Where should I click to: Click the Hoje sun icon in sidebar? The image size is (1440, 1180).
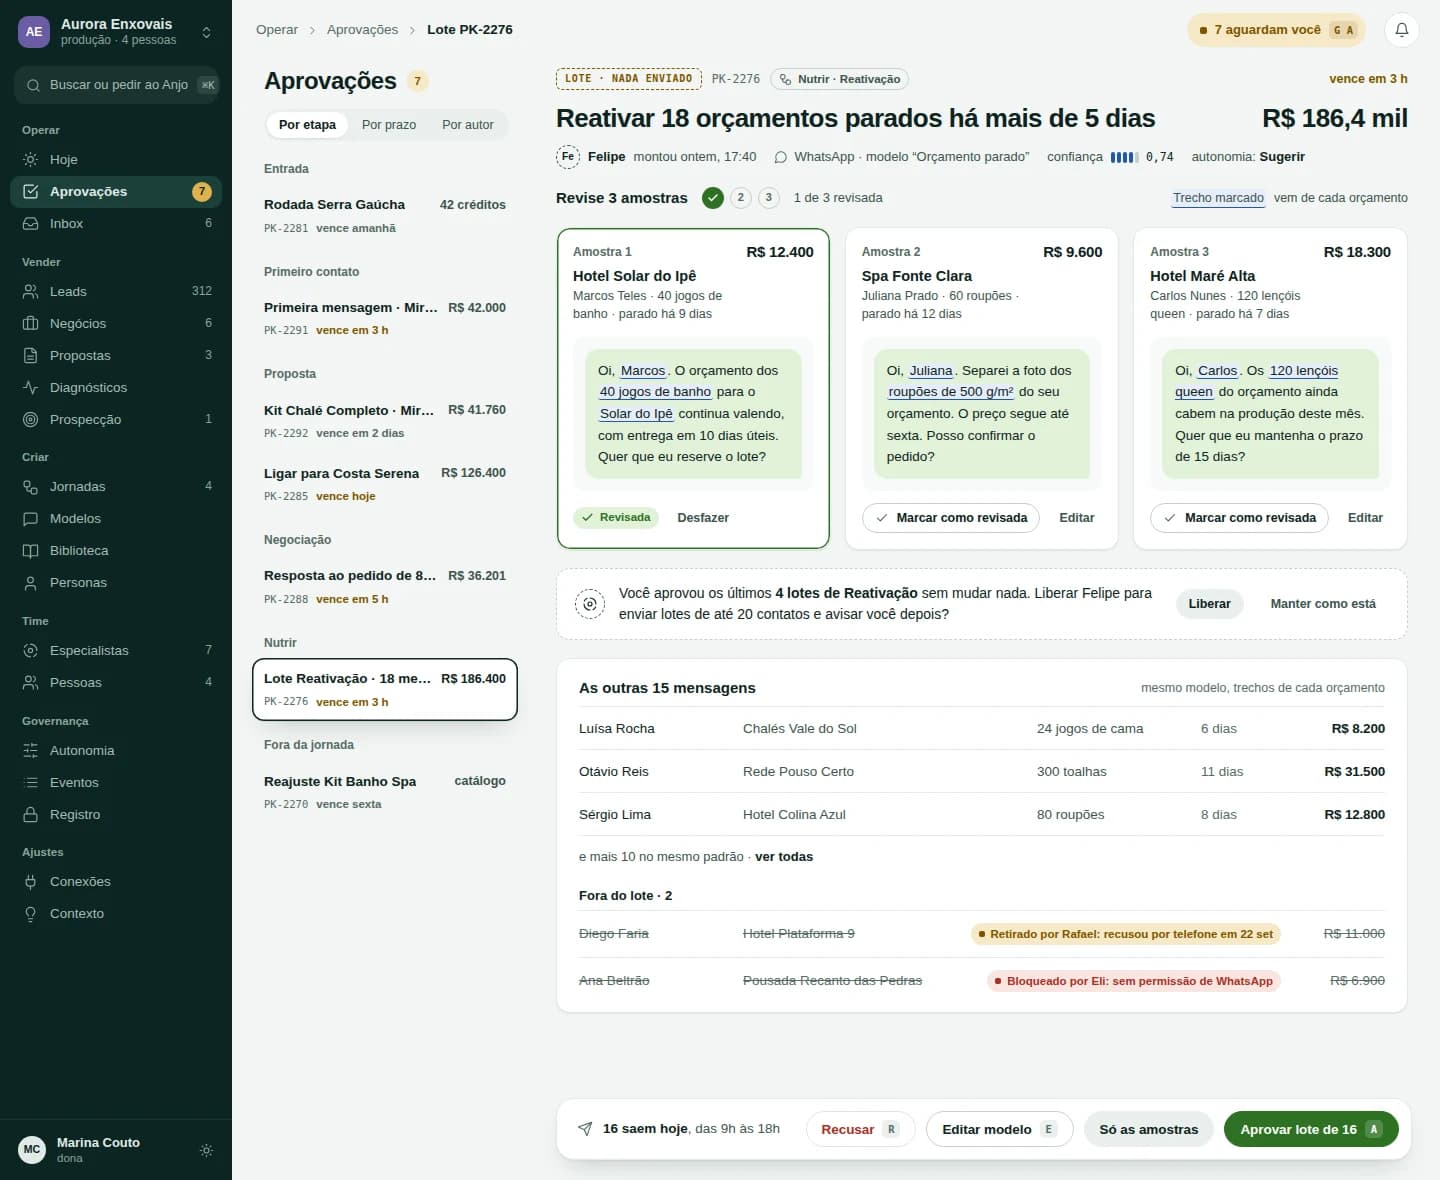pyautogui.click(x=31, y=159)
